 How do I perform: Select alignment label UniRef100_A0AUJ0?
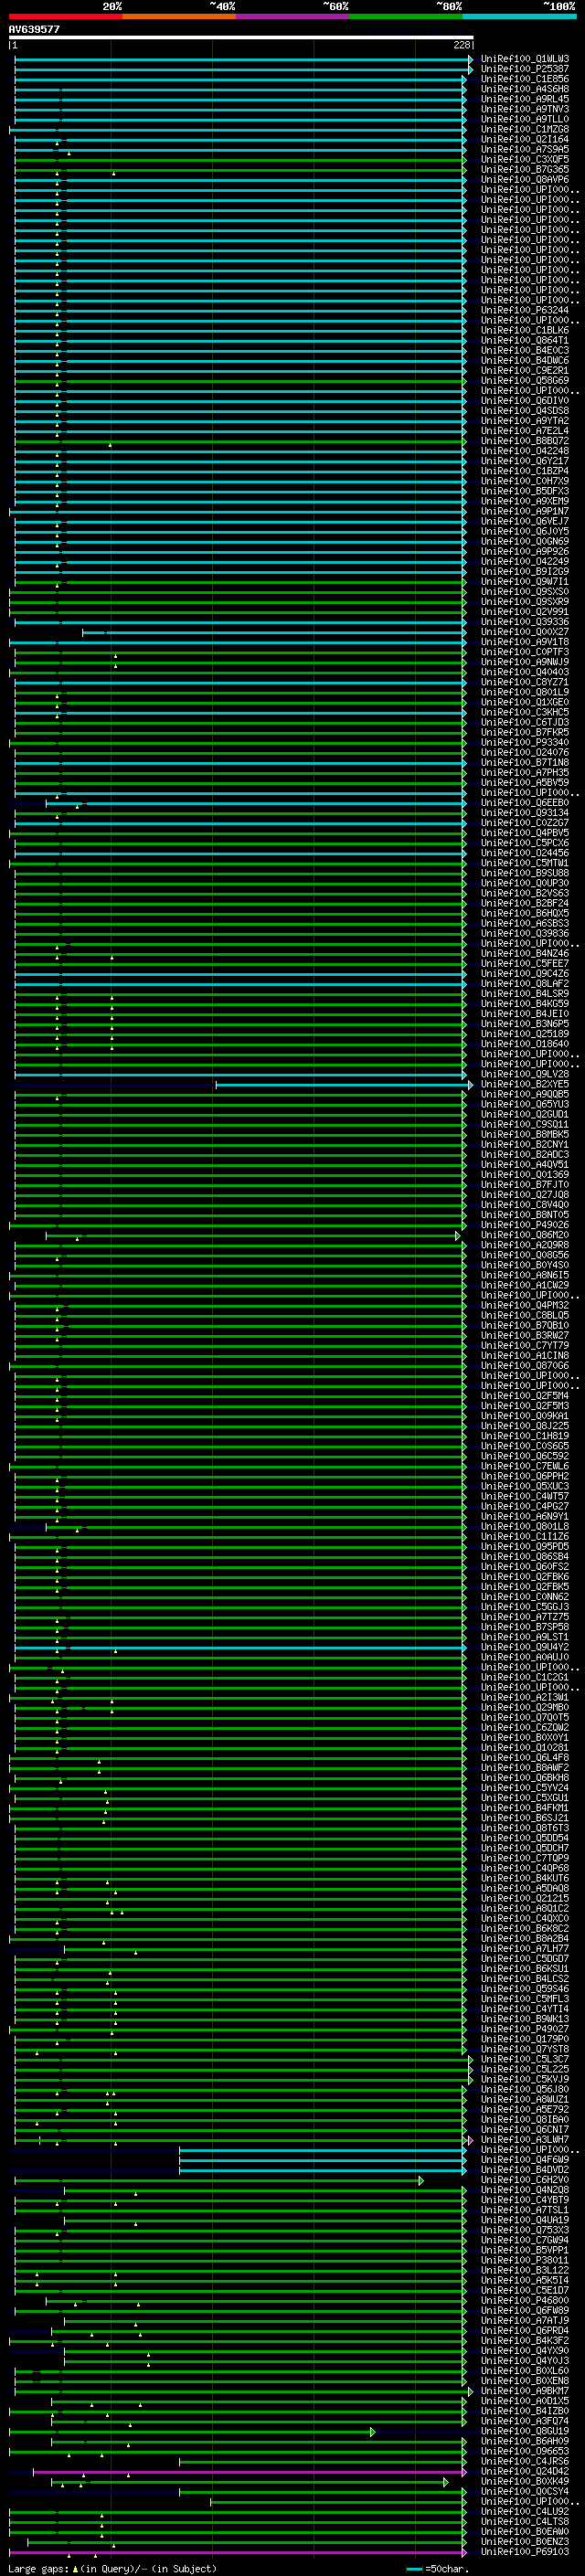tap(524, 1657)
